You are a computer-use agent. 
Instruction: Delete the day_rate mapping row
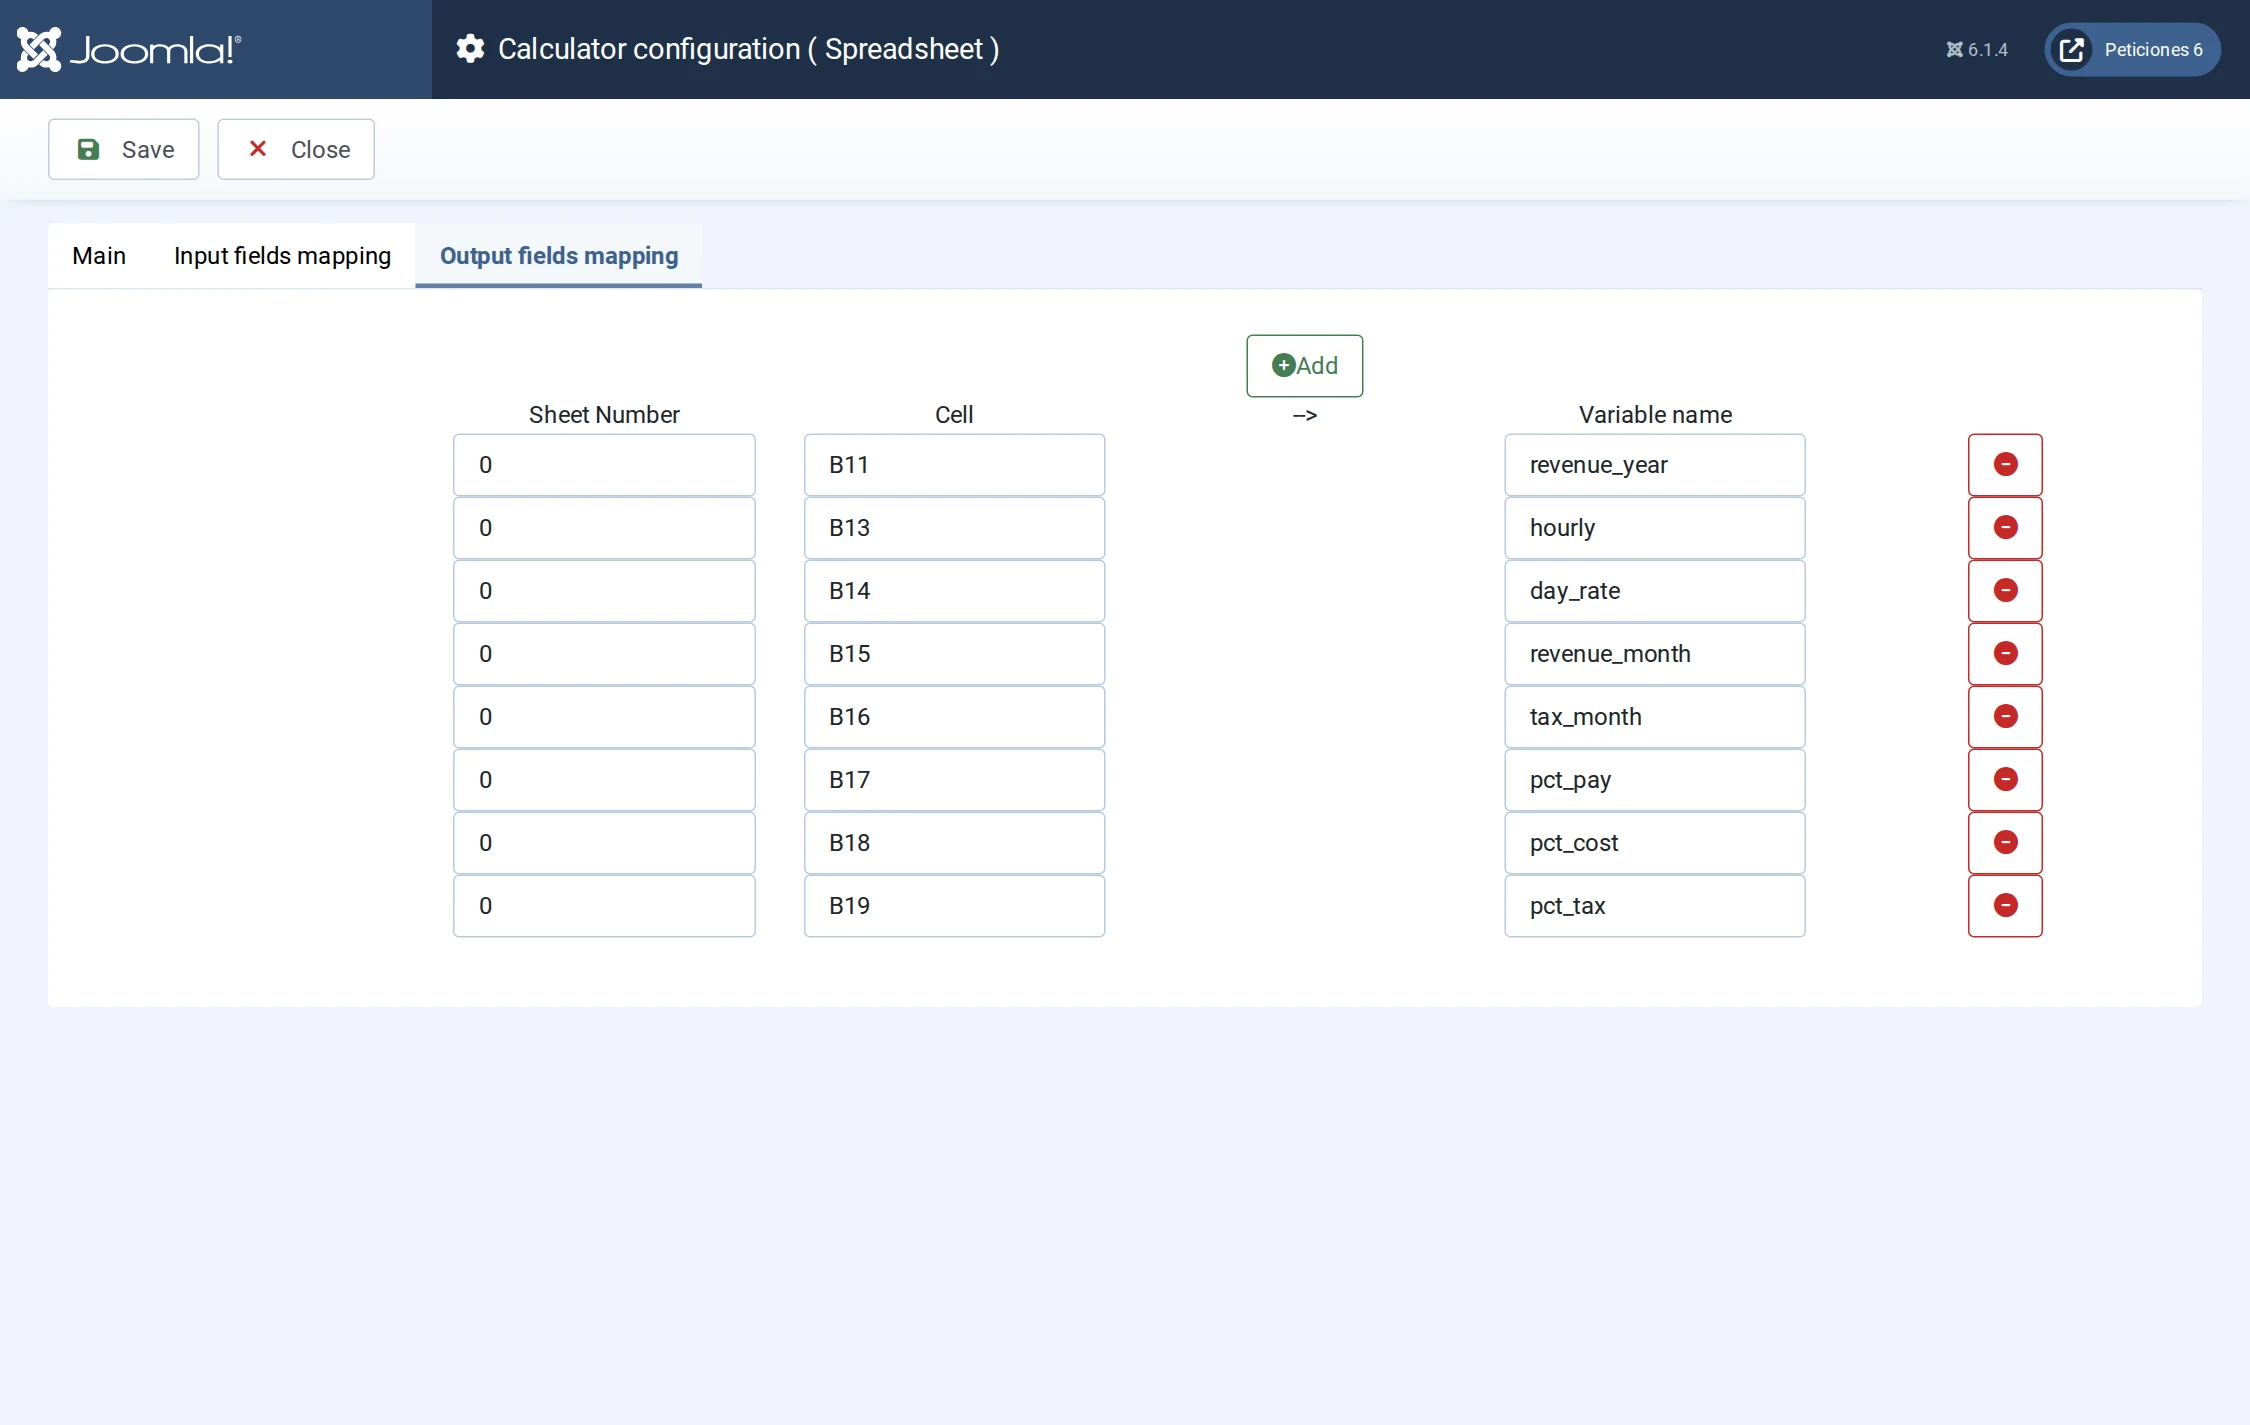pos(2005,591)
